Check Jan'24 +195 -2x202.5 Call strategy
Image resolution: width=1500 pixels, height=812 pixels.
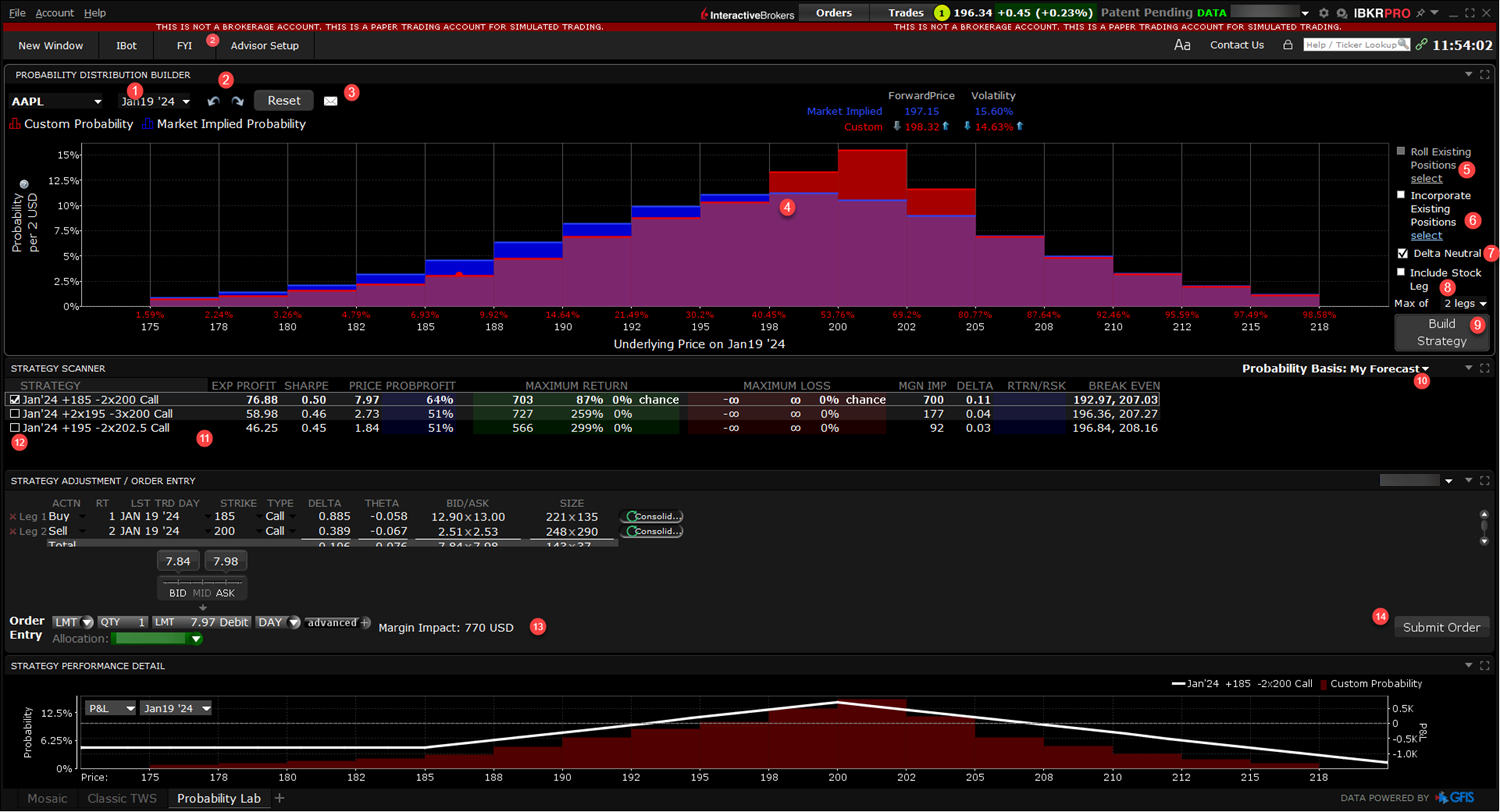tap(14, 427)
